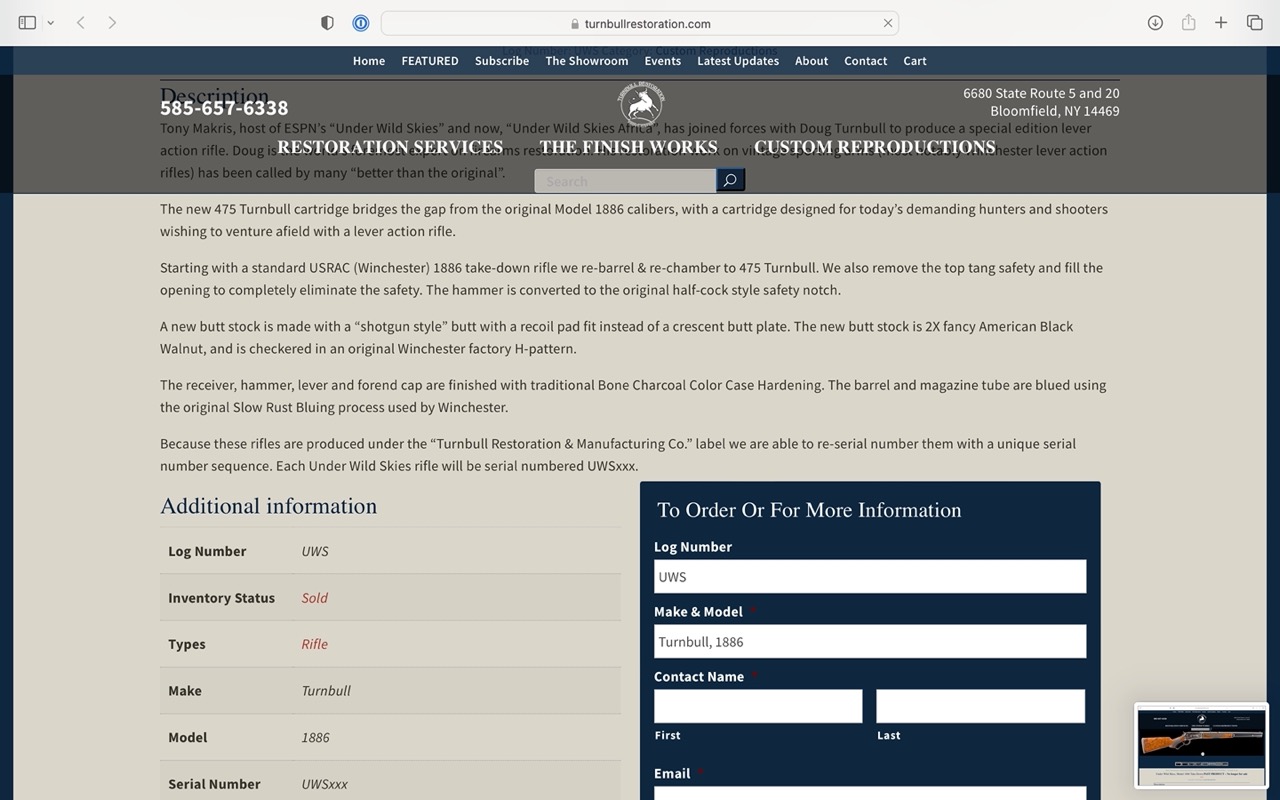Image resolution: width=1280 pixels, height=800 pixels.
Task: Select the Additional information heading
Action: [269, 506]
